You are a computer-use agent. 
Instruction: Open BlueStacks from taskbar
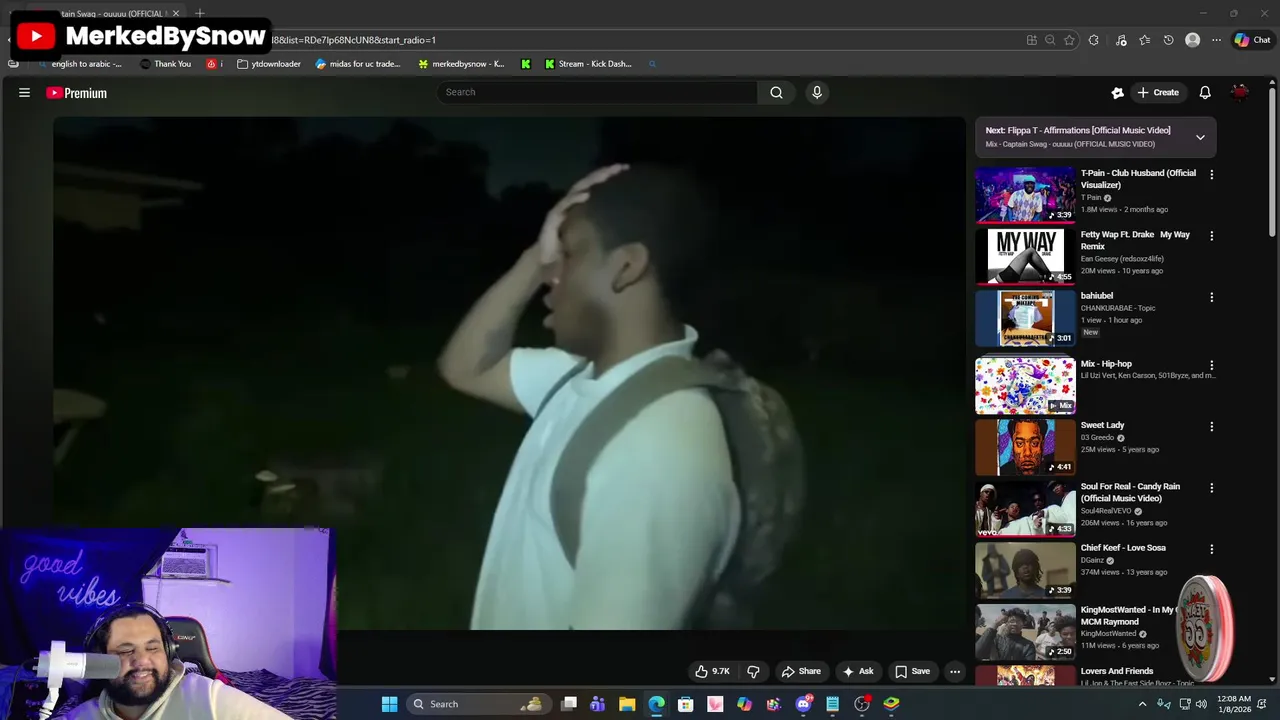pyautogui.click(x=891, y=704)
